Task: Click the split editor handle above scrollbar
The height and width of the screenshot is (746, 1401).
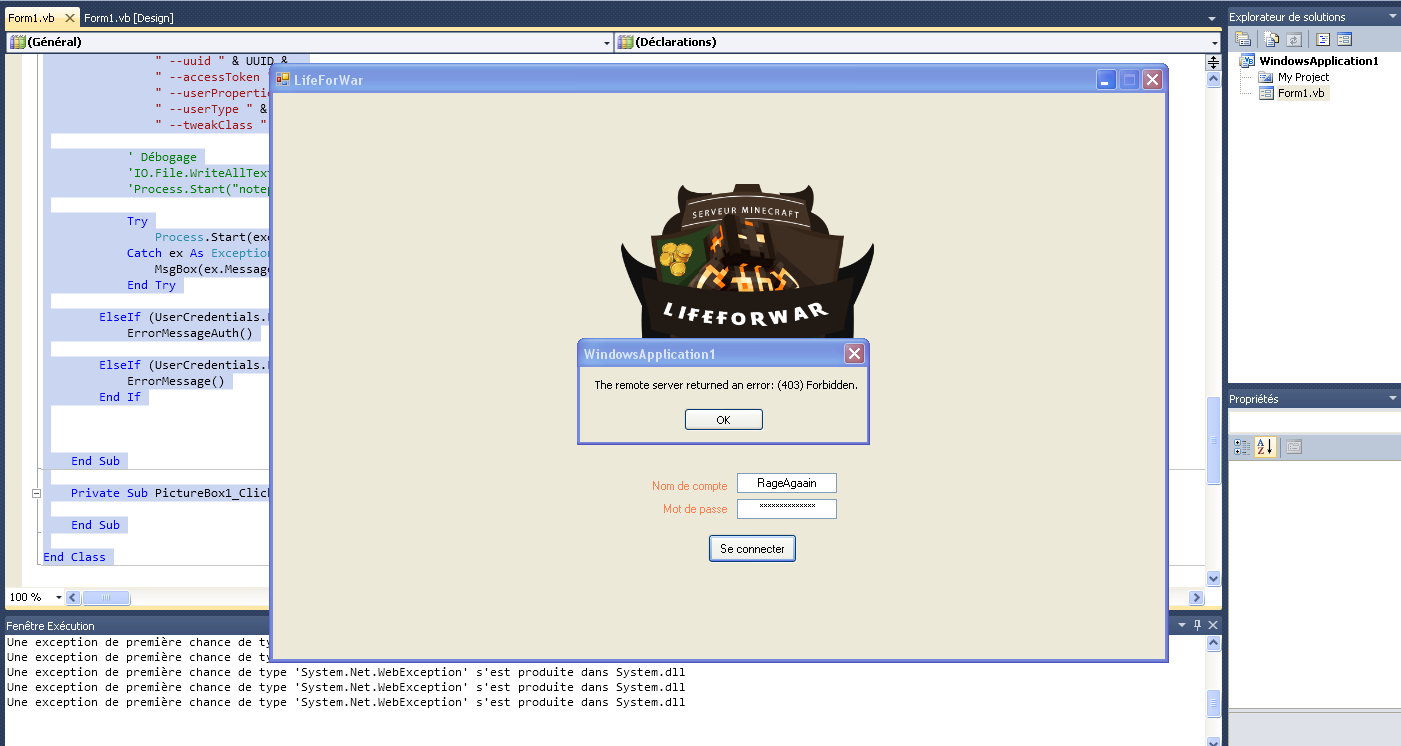Action: point(1213,61)
